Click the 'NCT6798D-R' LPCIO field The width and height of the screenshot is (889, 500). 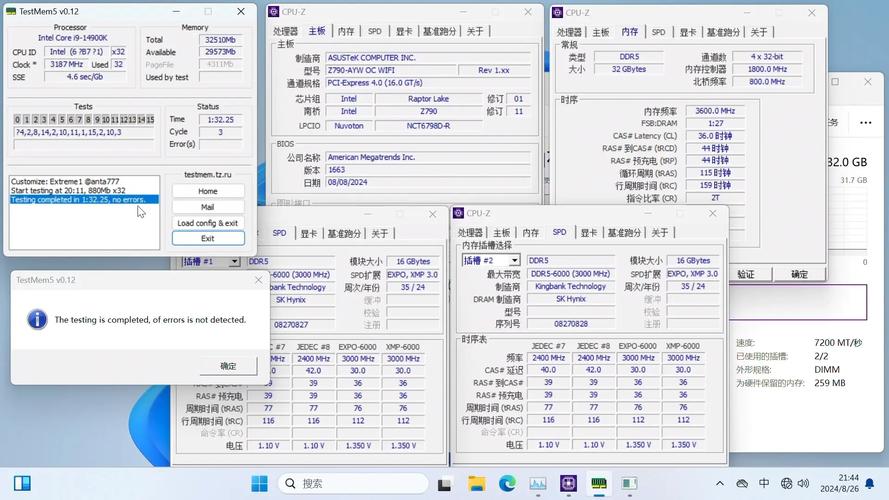(428, 126)
